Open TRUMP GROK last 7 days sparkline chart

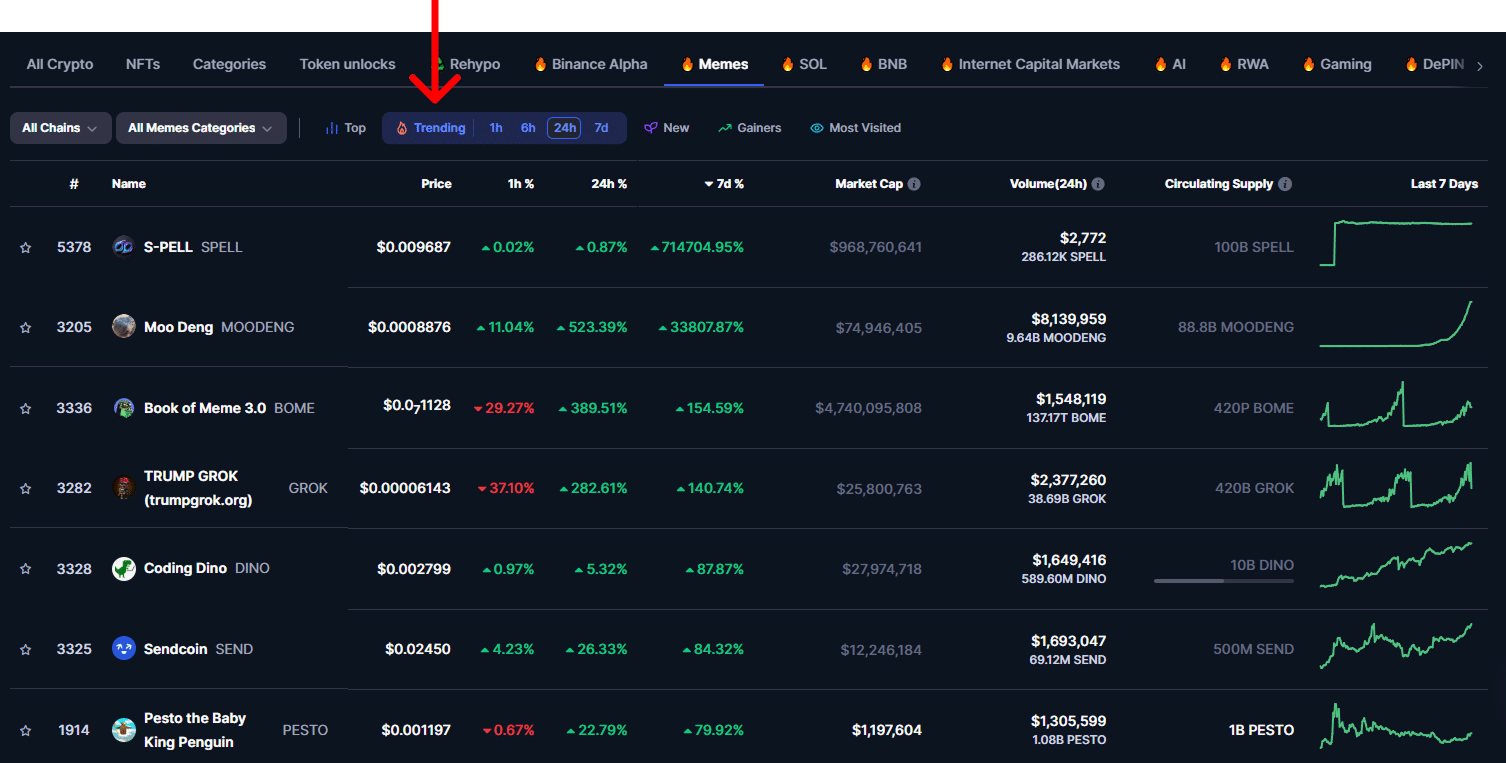1396,485
